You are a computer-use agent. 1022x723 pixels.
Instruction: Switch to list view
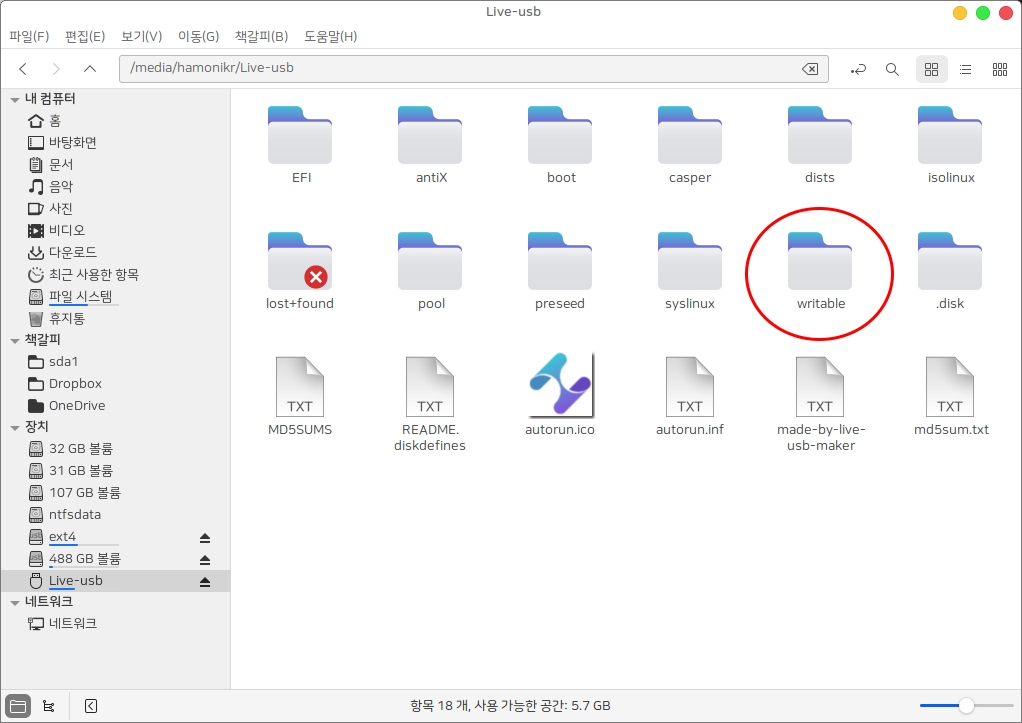965,69
